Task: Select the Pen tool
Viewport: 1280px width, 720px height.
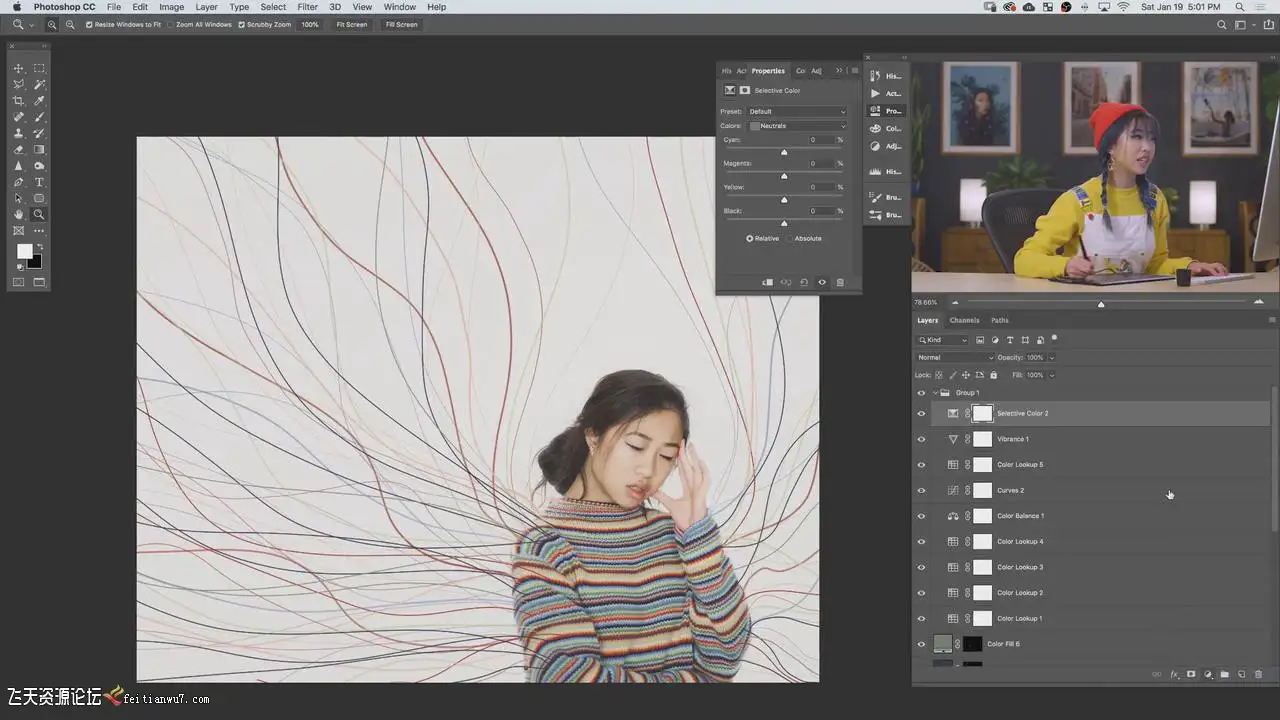Action: 18,182
